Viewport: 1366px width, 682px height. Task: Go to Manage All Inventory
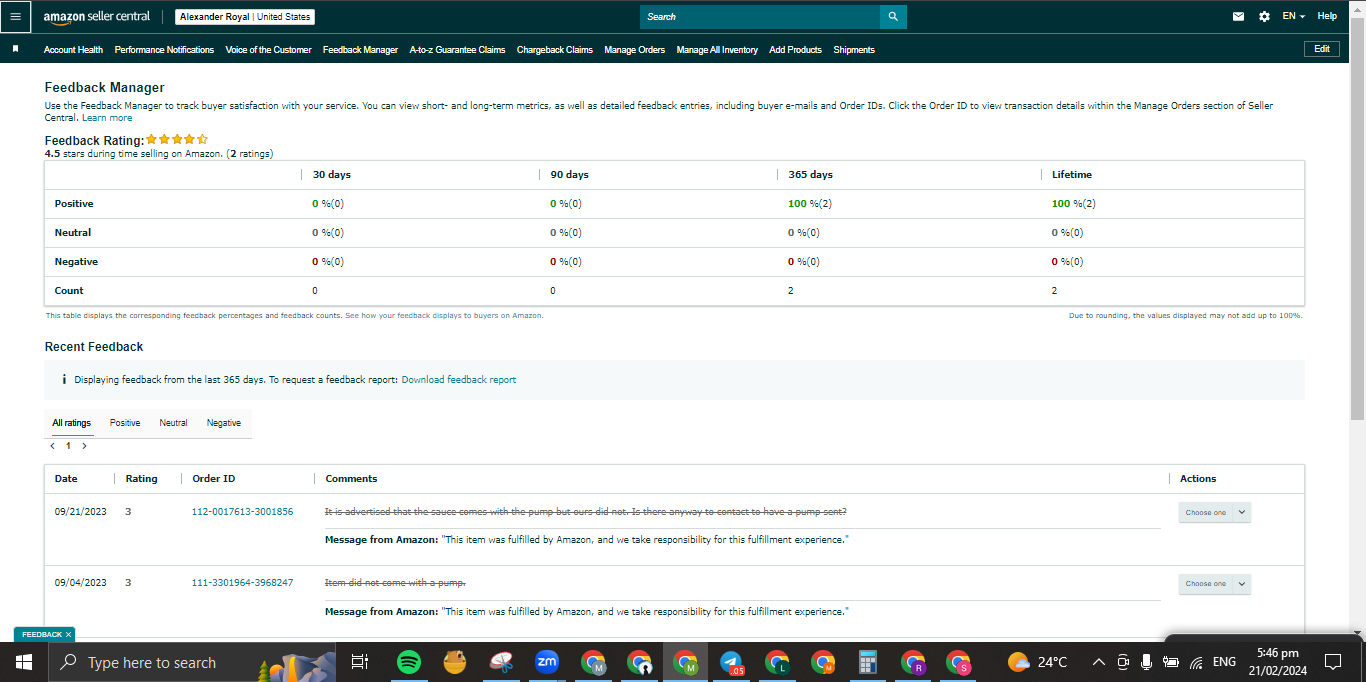tap(717, 50)
